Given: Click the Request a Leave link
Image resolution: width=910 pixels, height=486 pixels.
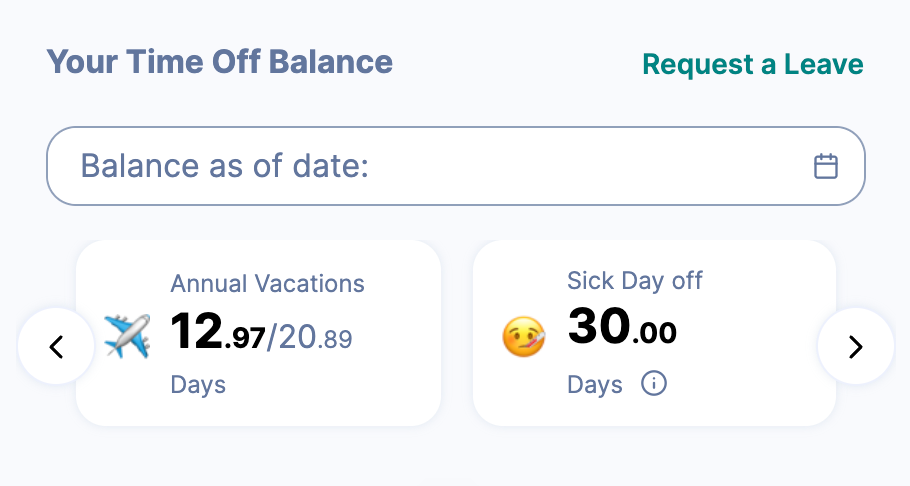Looking at the screenshot, I should tap(752, 64).
